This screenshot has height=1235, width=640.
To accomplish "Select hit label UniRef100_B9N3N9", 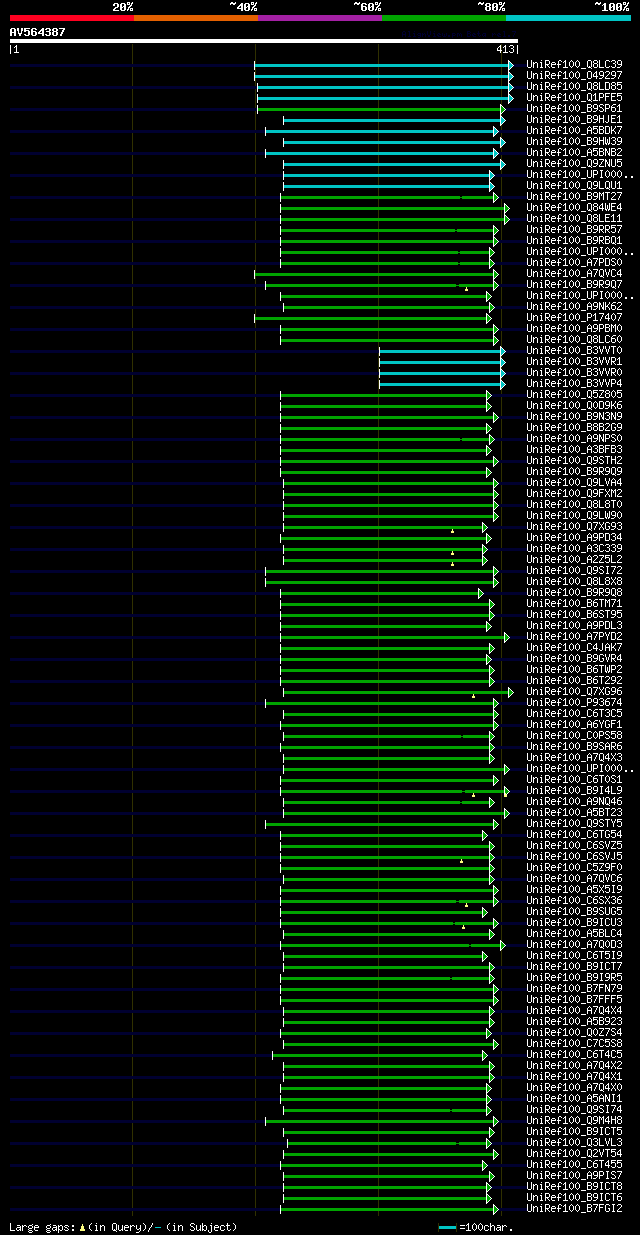I will pos(575,416).
